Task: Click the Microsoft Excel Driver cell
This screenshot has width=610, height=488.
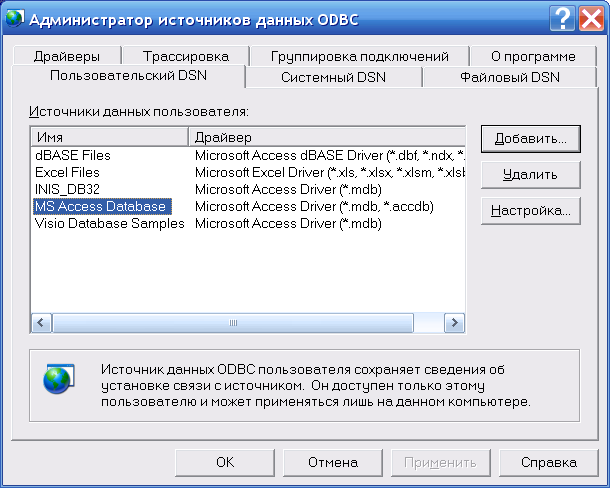Action: 330,172
